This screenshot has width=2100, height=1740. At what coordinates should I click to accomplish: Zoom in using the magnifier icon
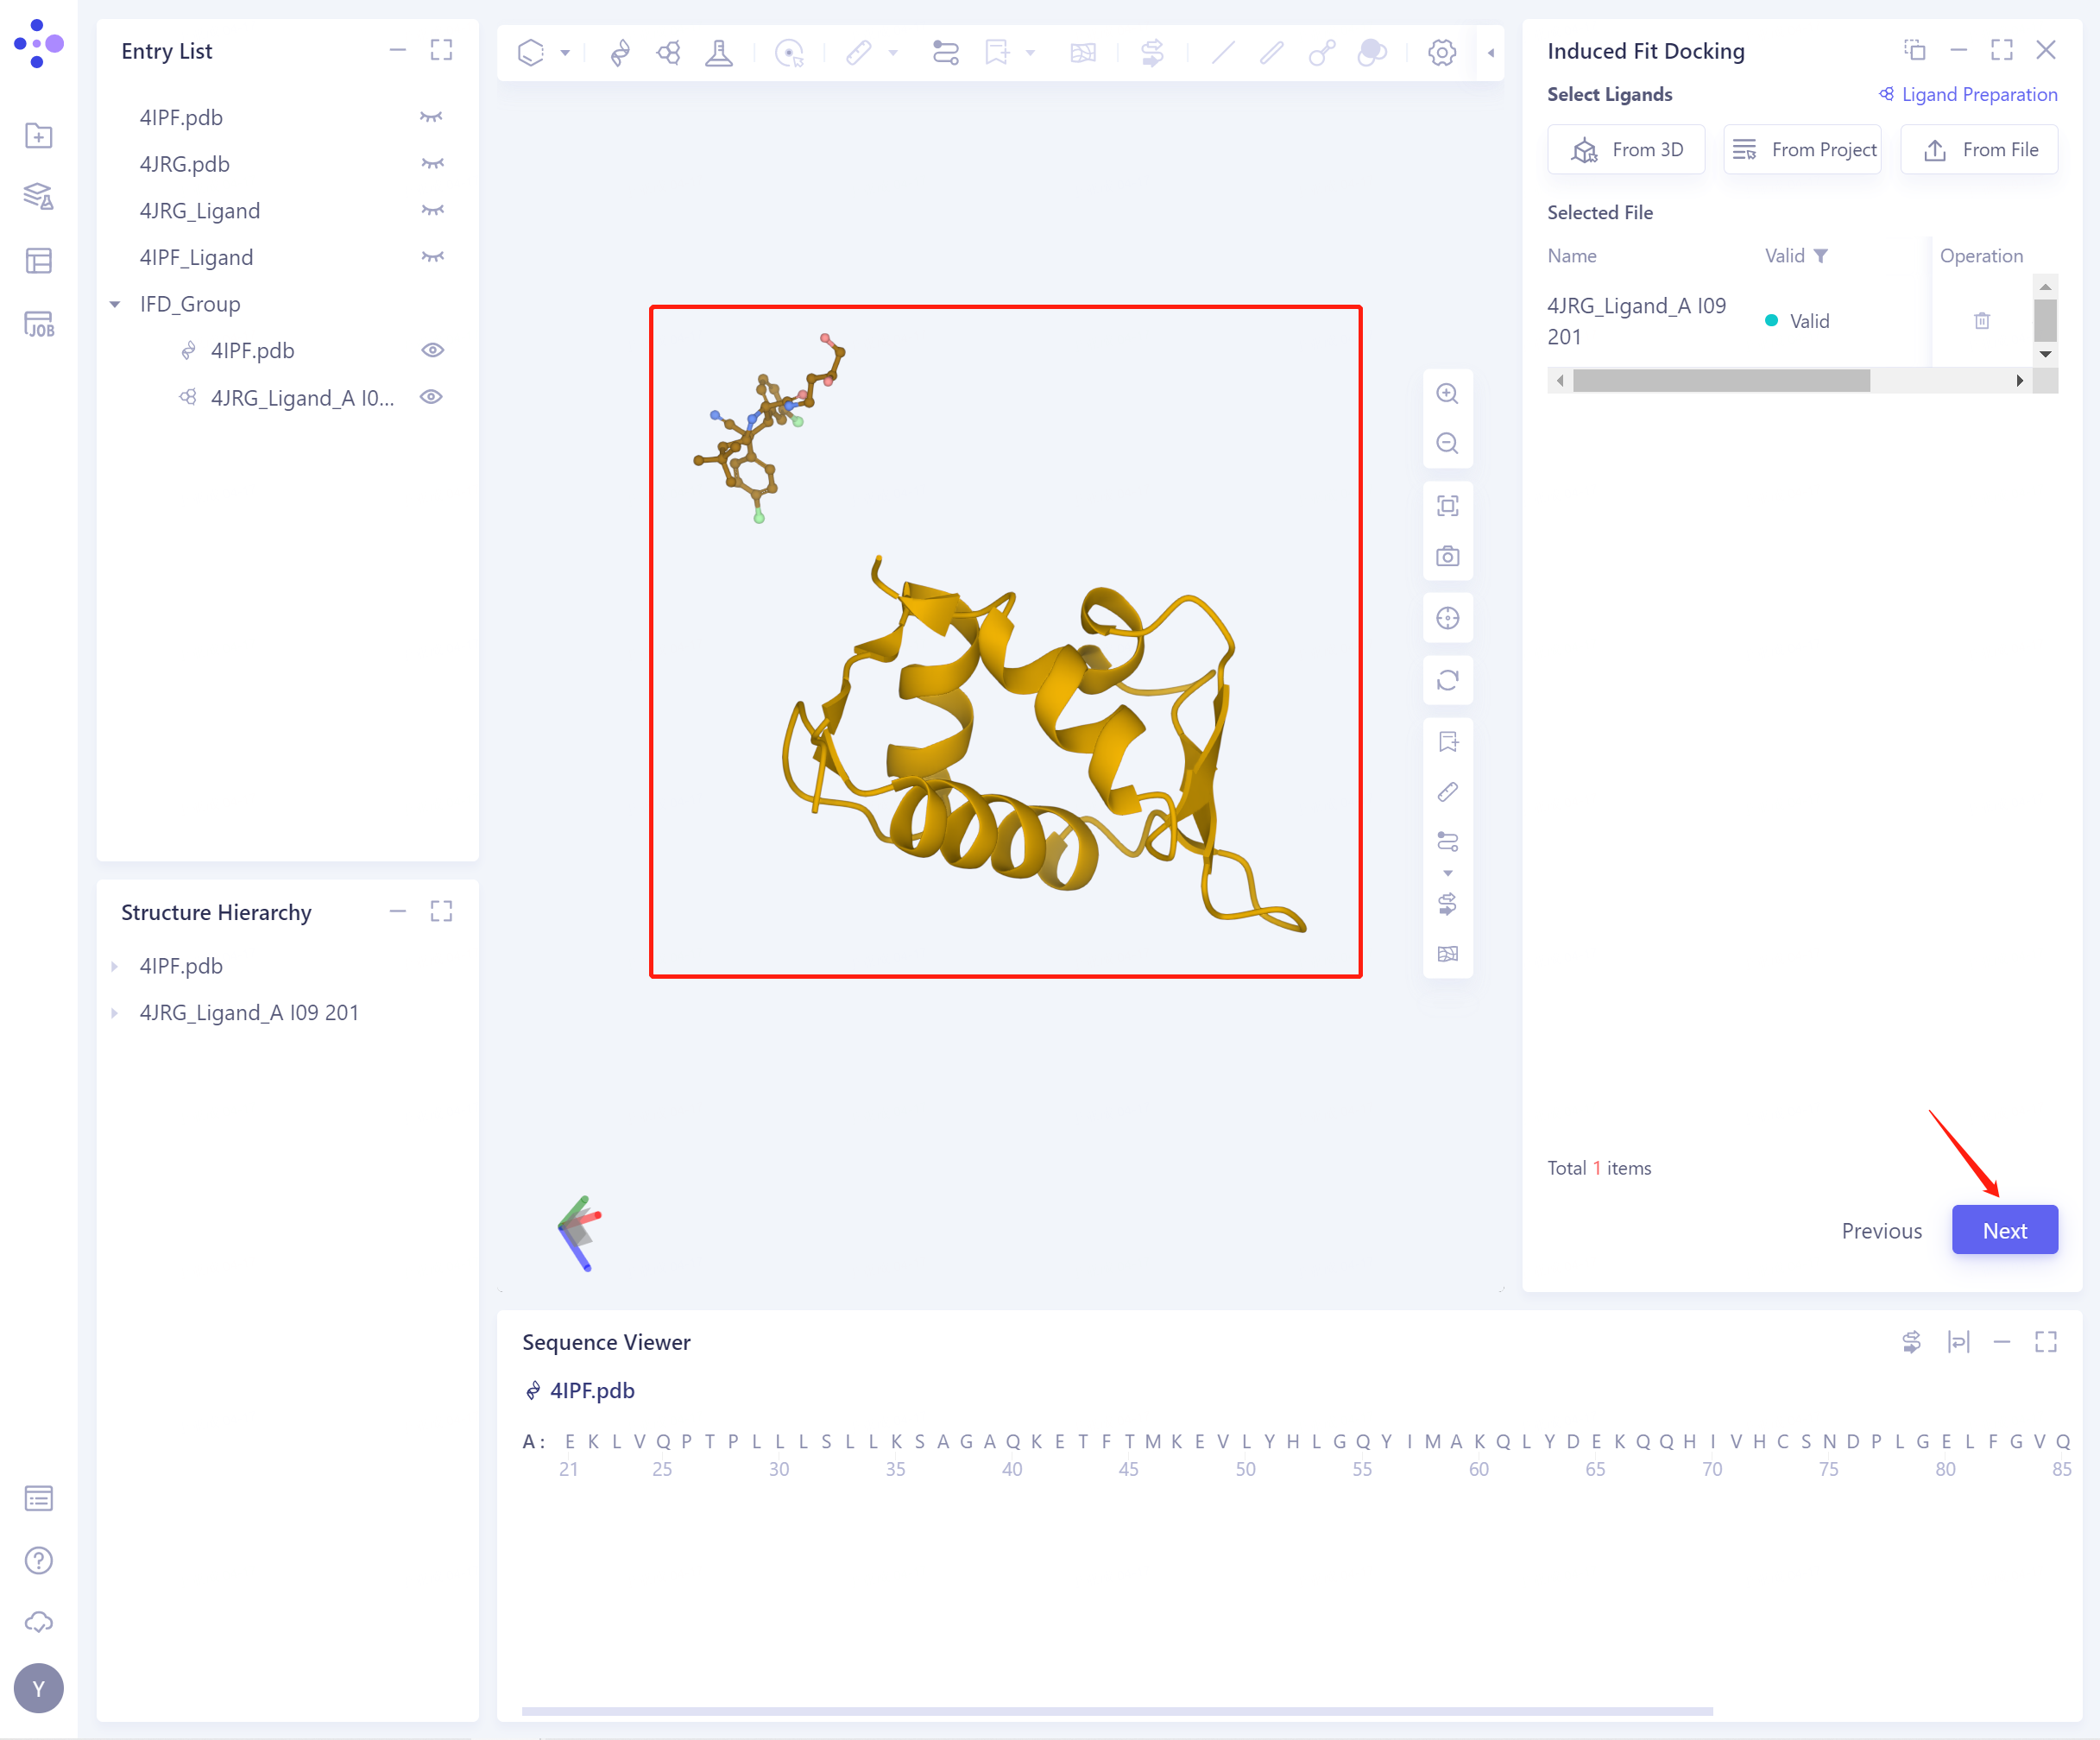1448,393
